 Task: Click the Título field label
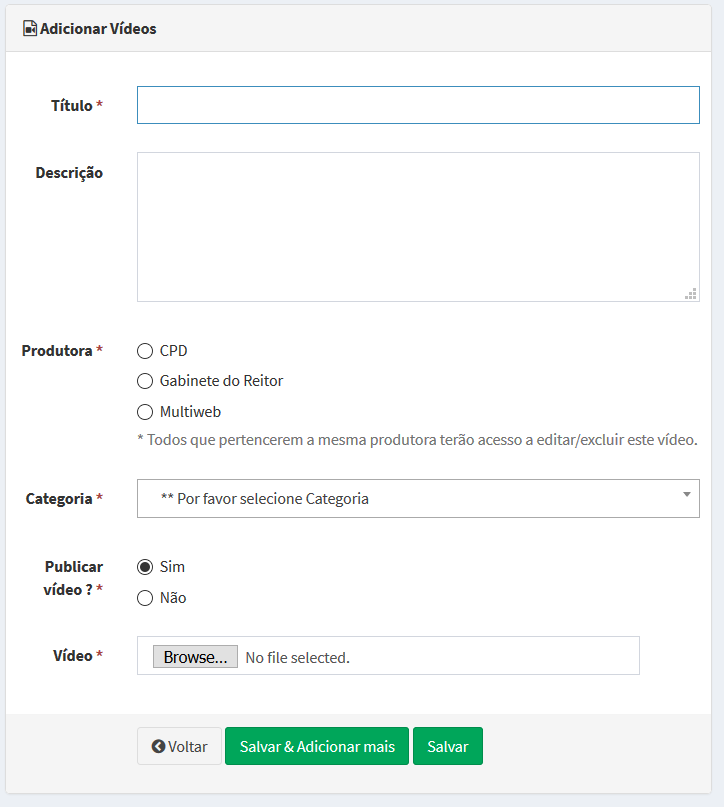click(71, 106)
